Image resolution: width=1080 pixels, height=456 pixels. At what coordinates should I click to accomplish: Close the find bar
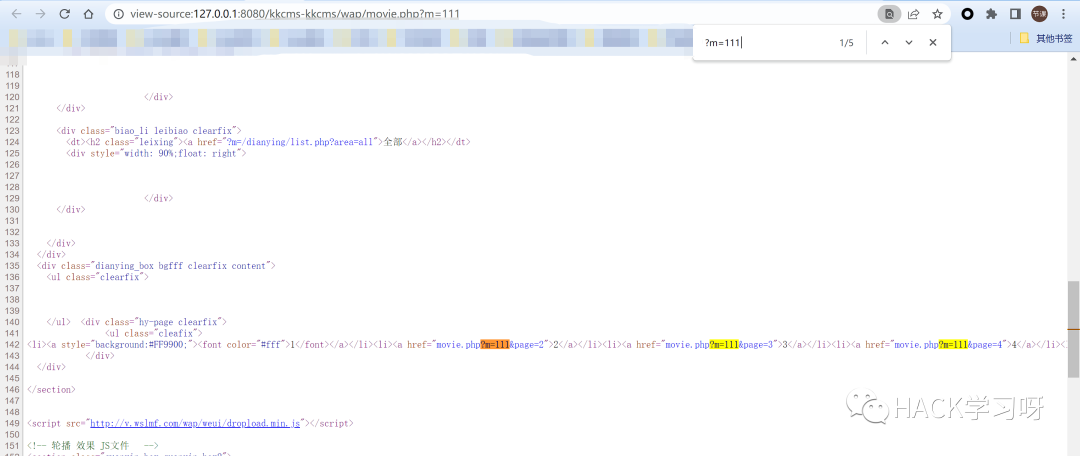(933, 43)
